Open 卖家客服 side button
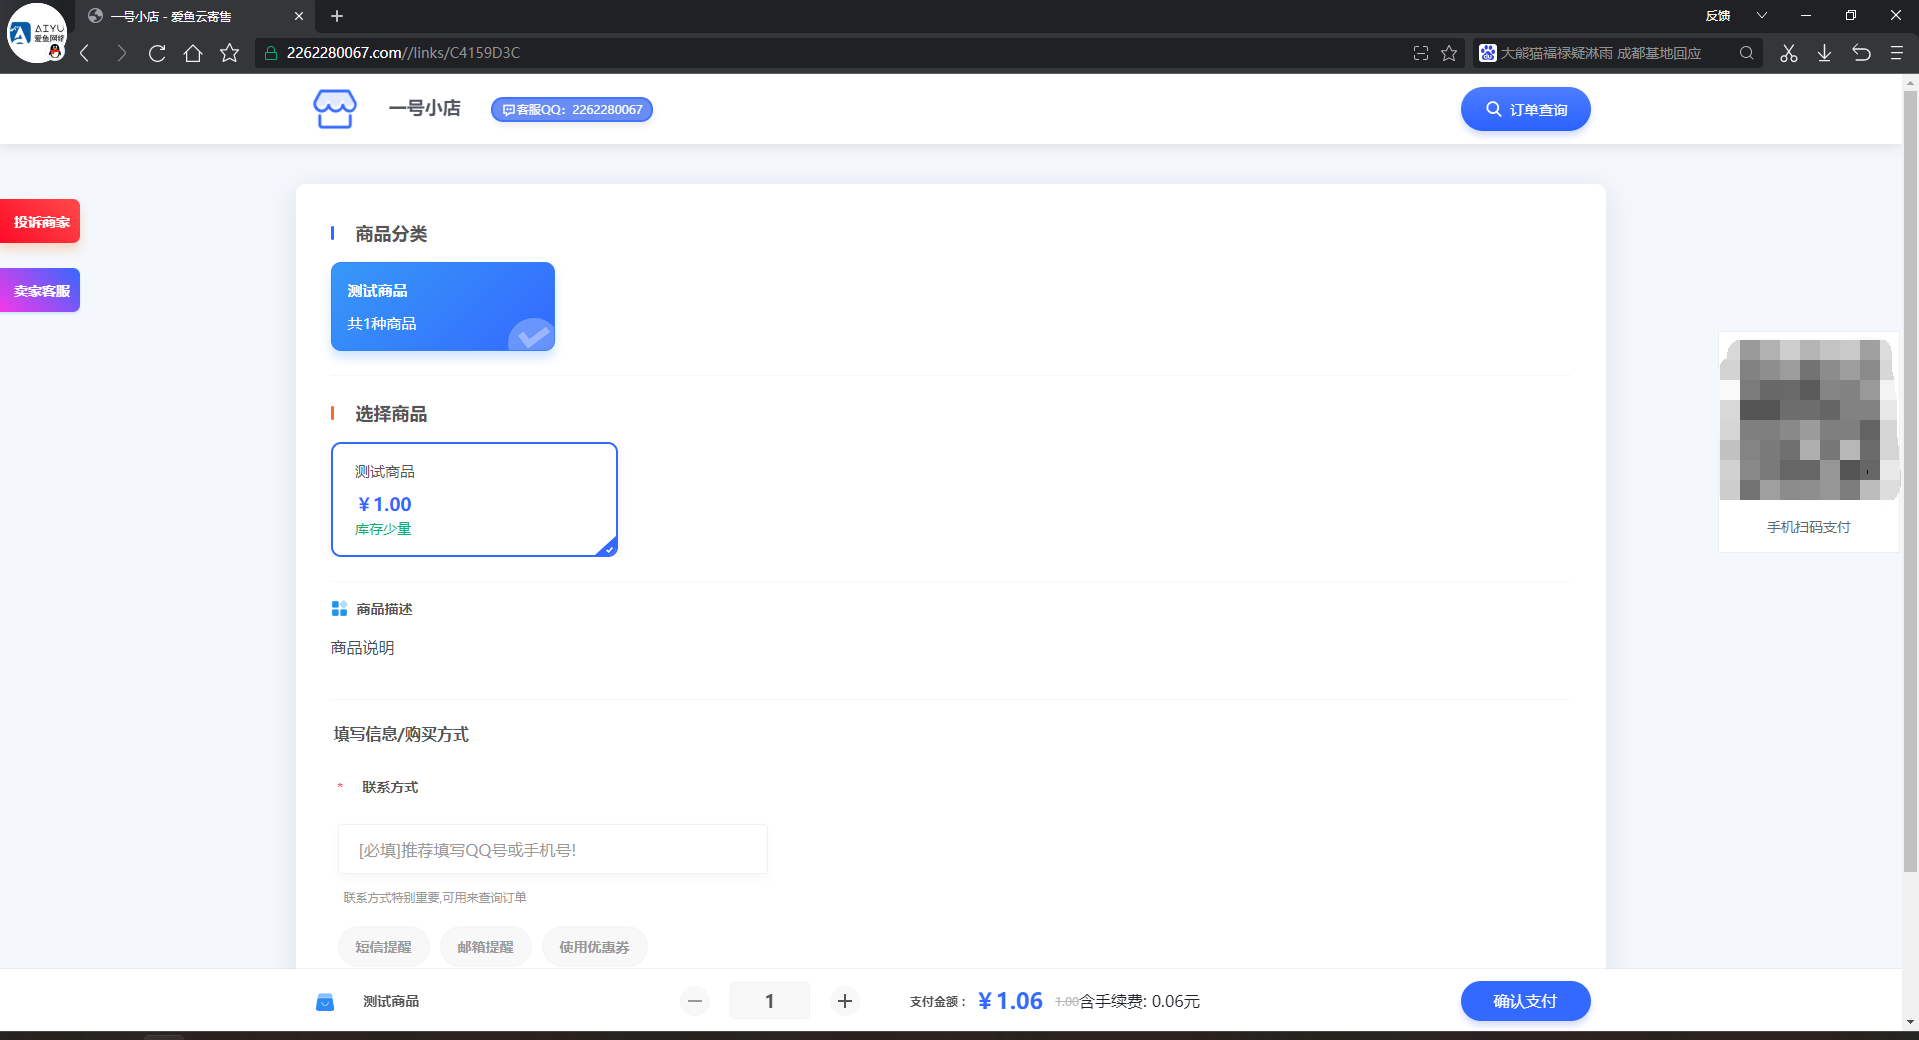This screenshot has height=1040, width=1919. tap(40, 291)
